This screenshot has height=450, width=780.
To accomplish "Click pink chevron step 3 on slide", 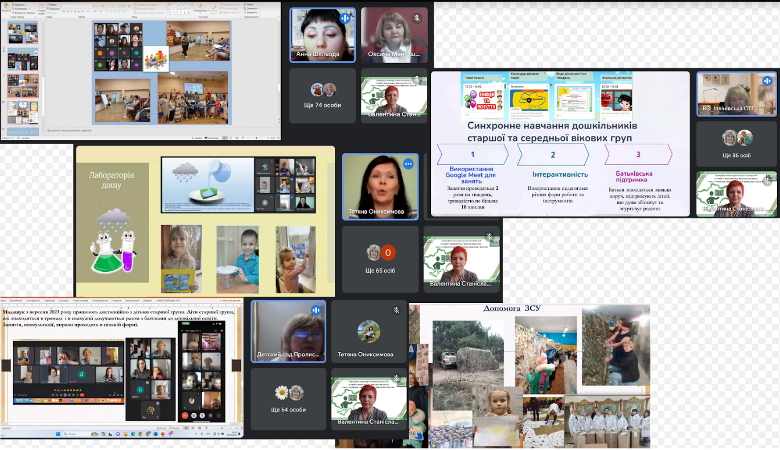I will tap(638, 155).
